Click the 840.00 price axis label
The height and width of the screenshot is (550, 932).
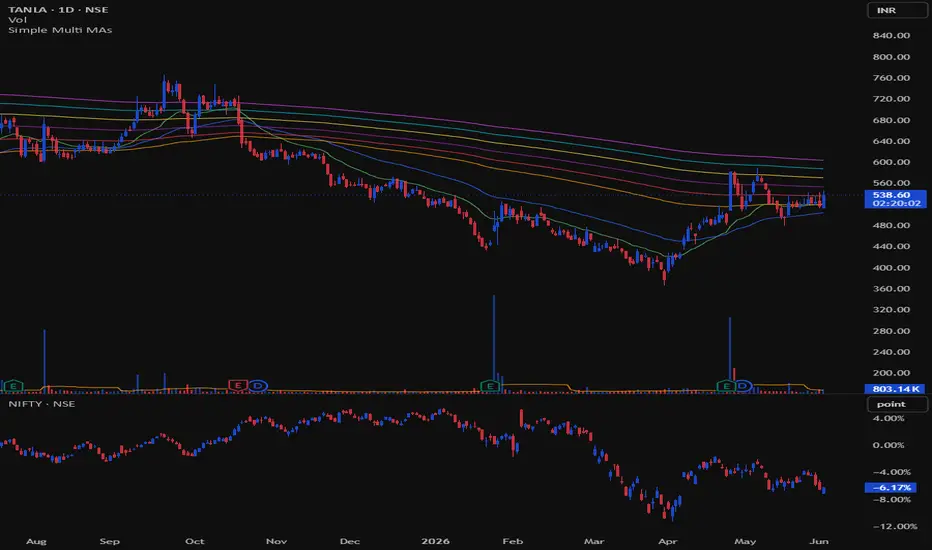[891, 36]
